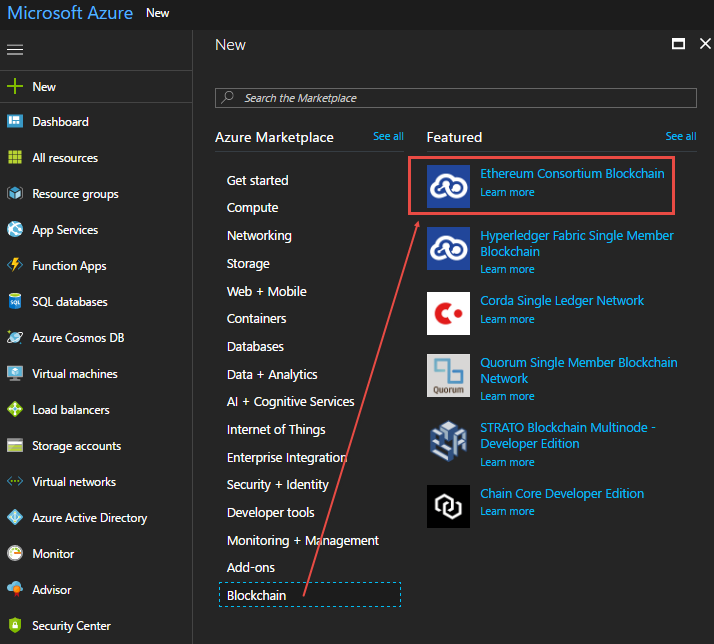Click the Hyperledger Fabric blockchain logo
The height and width of the screenshot is (644, 714).
click(x=448, y=248)
